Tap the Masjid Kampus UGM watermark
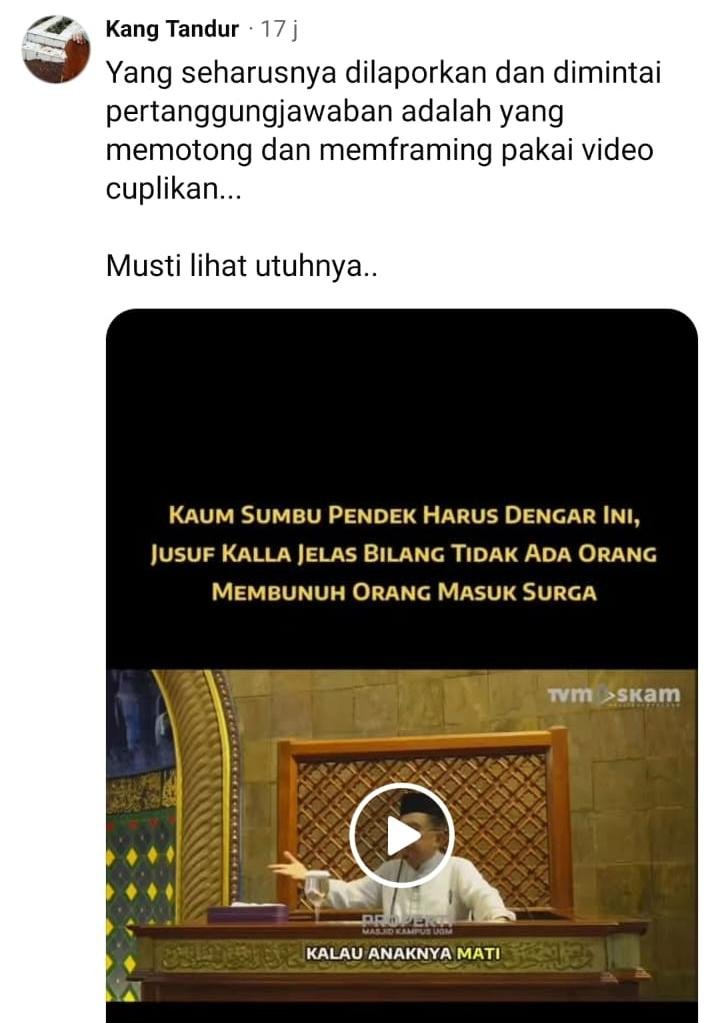 (407, 925)
